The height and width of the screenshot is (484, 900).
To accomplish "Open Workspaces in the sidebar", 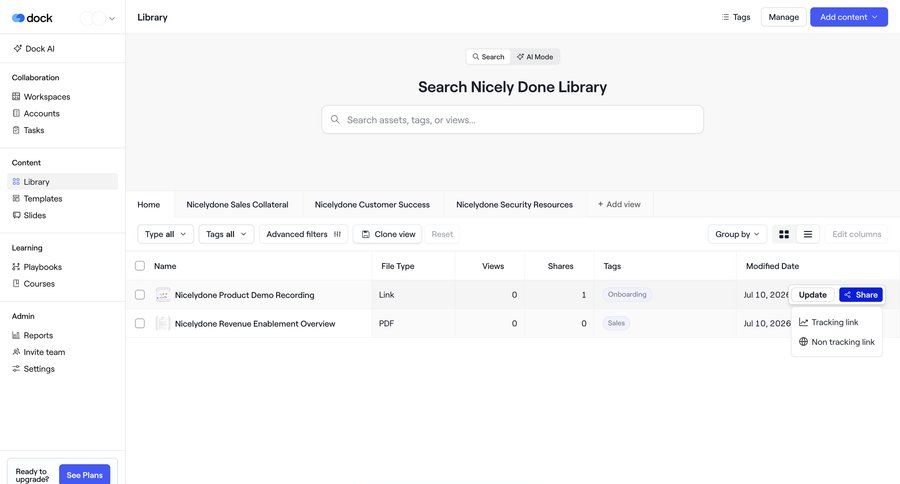I will 41,96.
